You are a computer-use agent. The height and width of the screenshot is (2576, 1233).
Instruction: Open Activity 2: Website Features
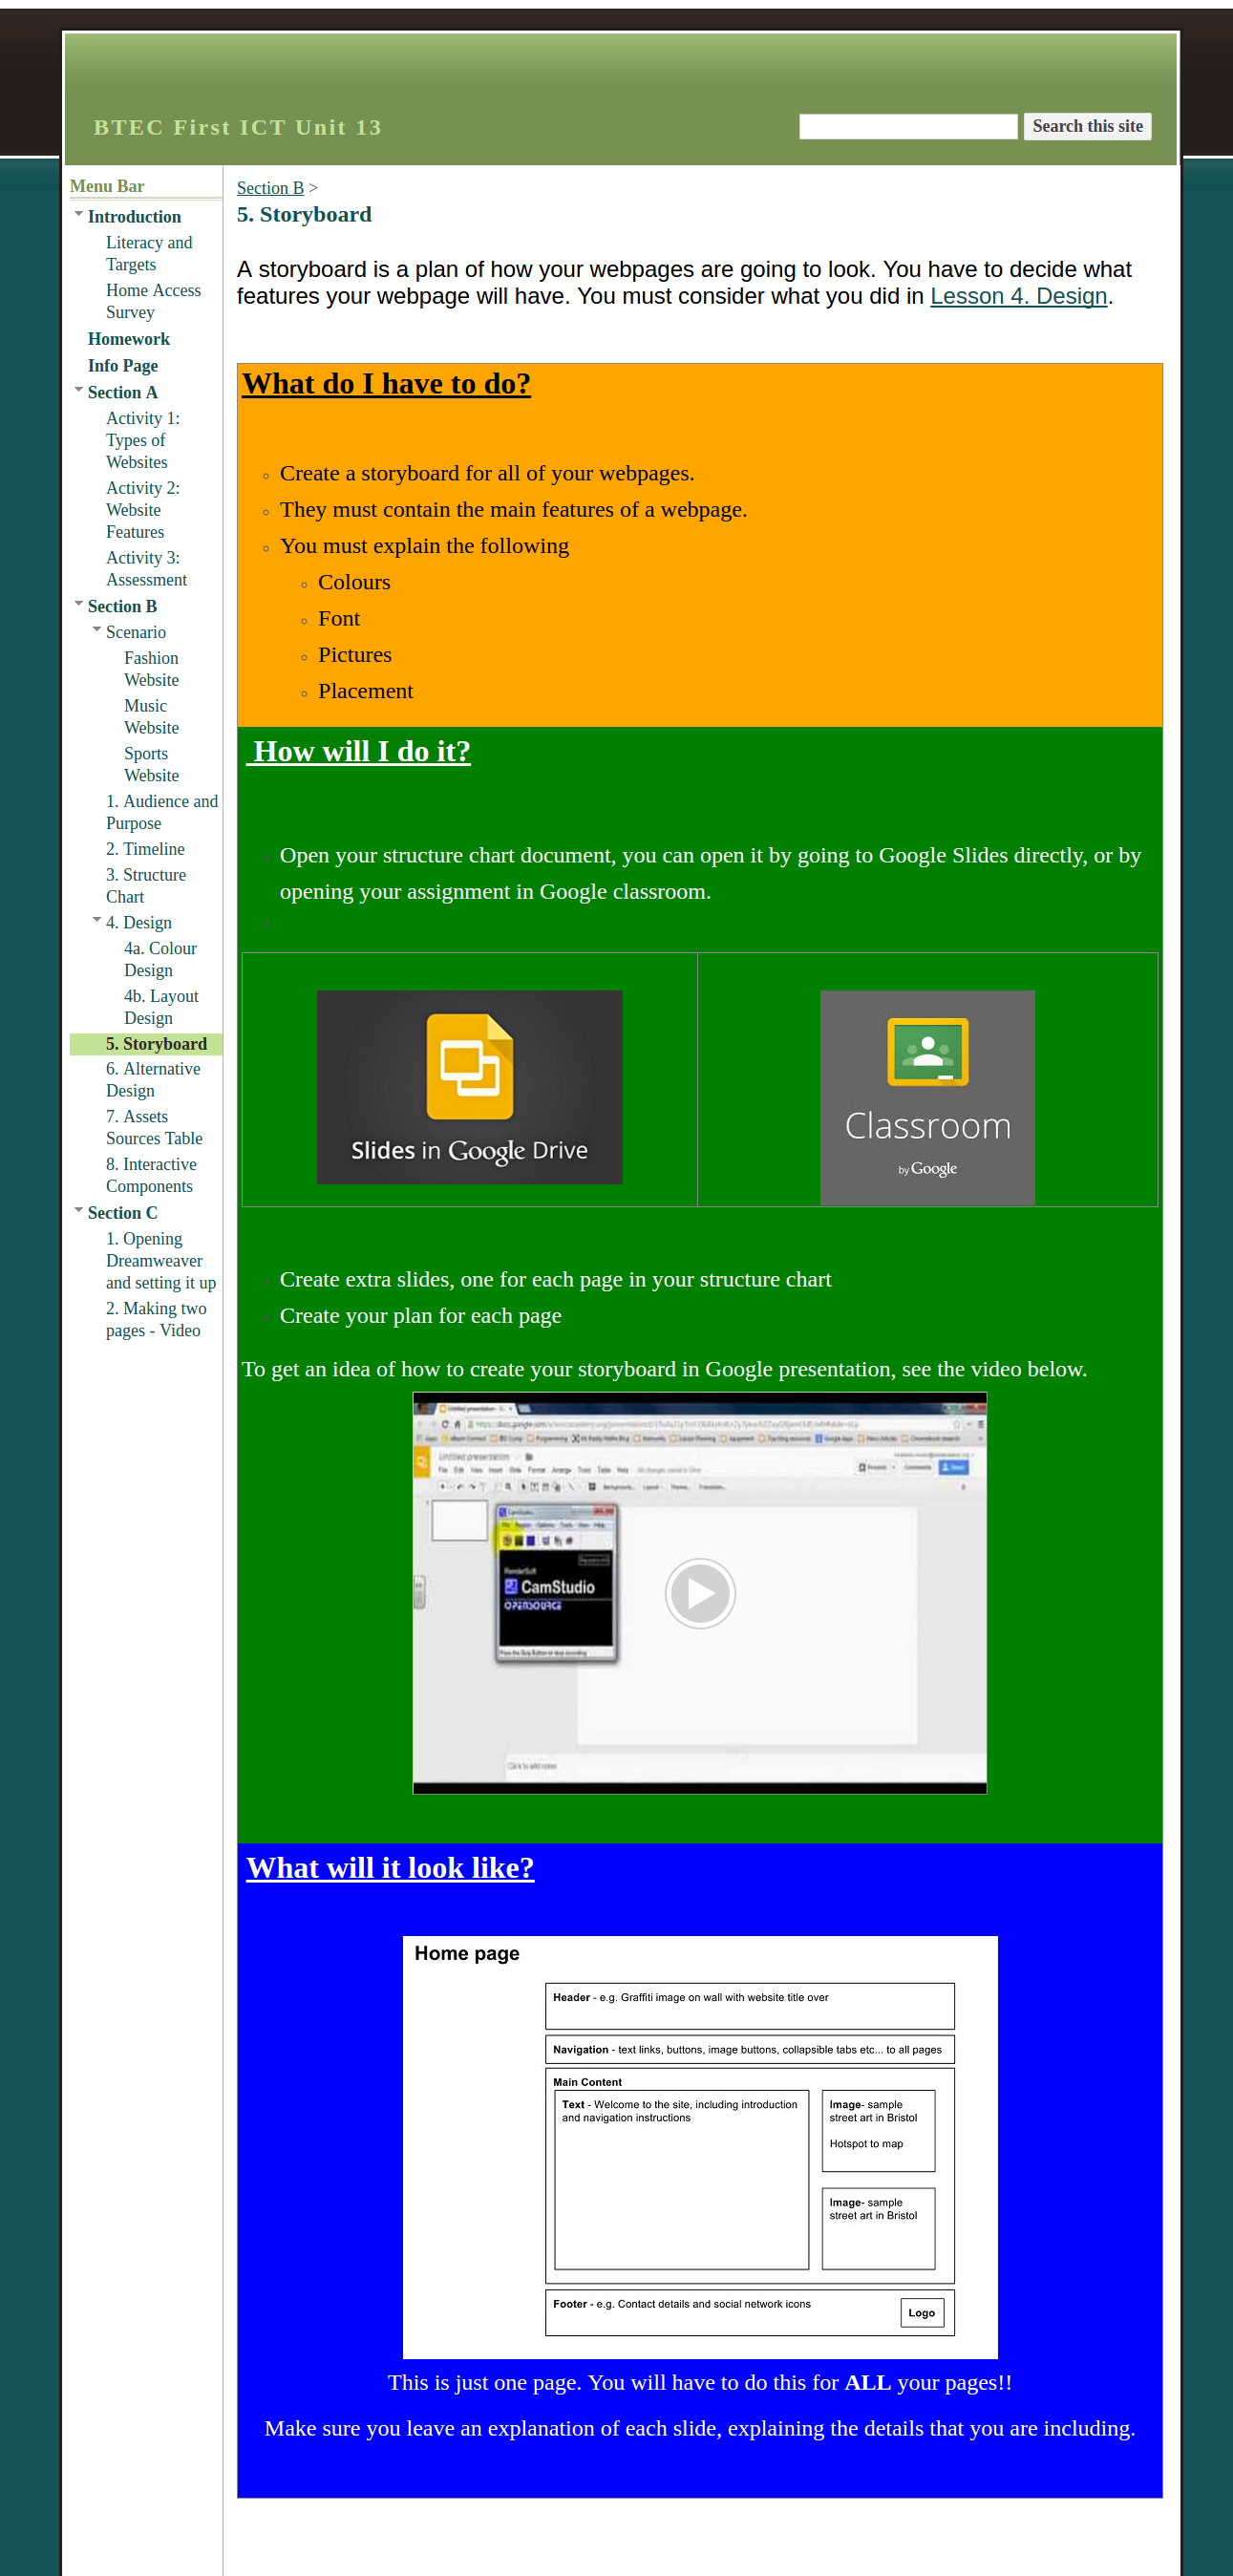coord(143,510)
